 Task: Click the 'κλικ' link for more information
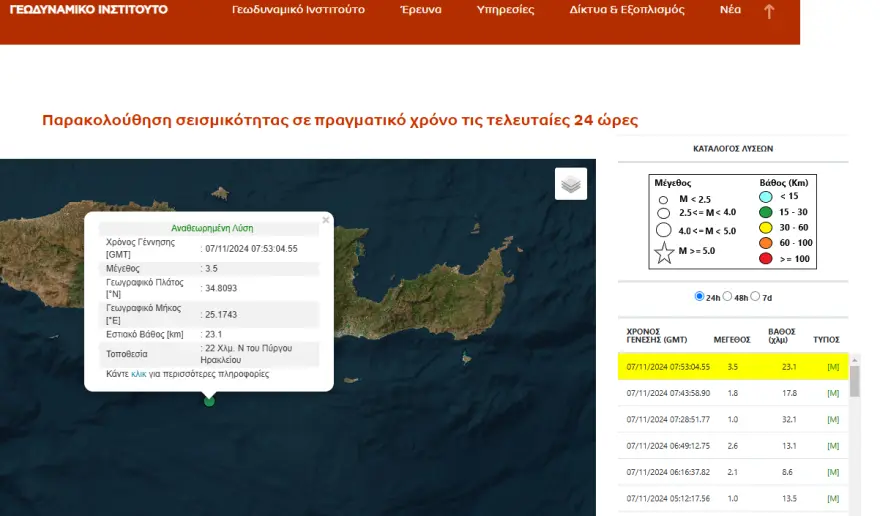pyautogui.click(x=138, y=374)
